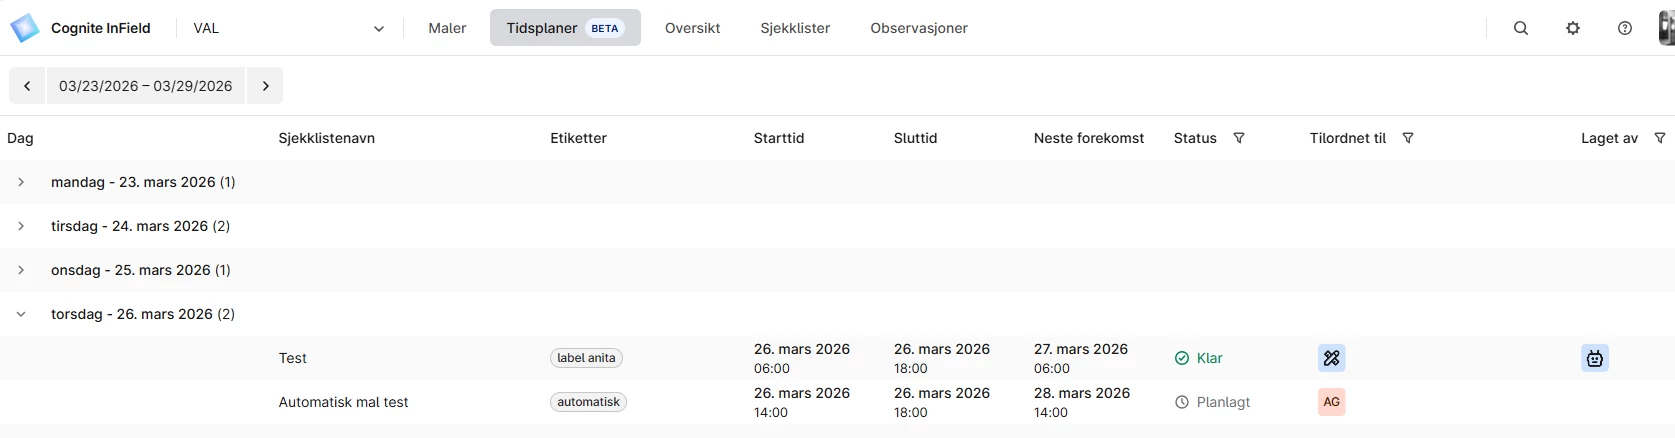The width and height of the screenshot is (1675, 438).
Task: Go to the next week
Action: pos(265,86)
